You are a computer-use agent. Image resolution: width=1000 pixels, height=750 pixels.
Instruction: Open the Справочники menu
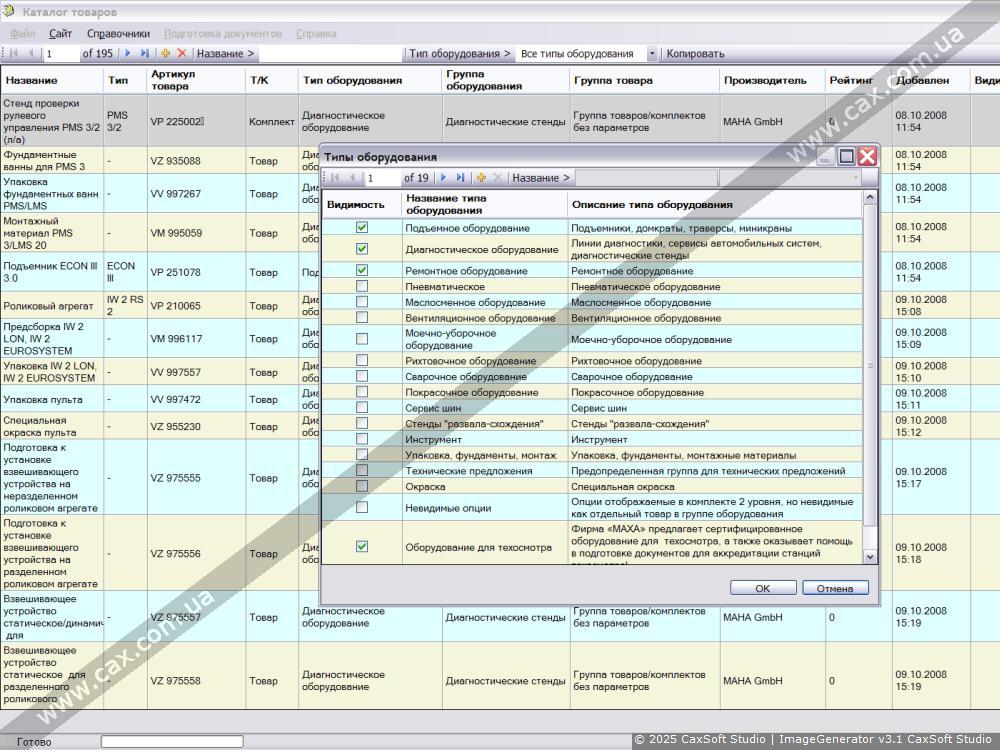(x=118, y=33)
